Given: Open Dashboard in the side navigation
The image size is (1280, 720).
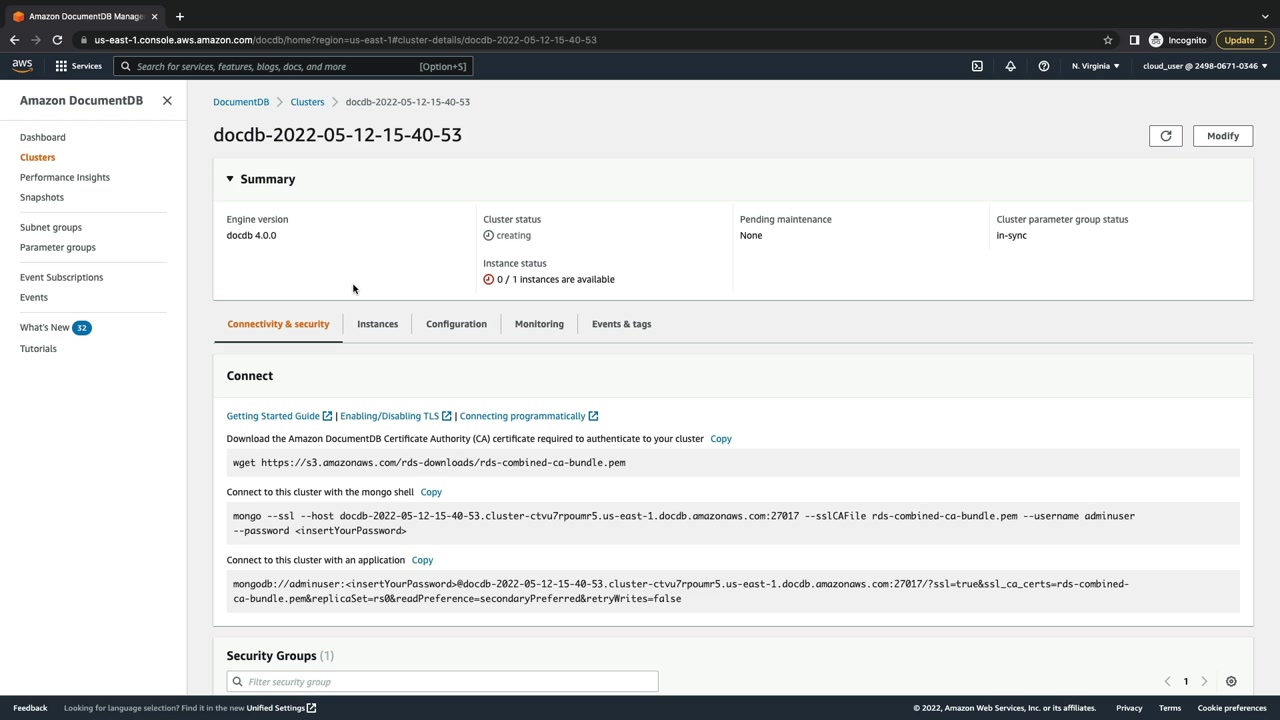Looking at the screenshot, I should coord(43,137).
